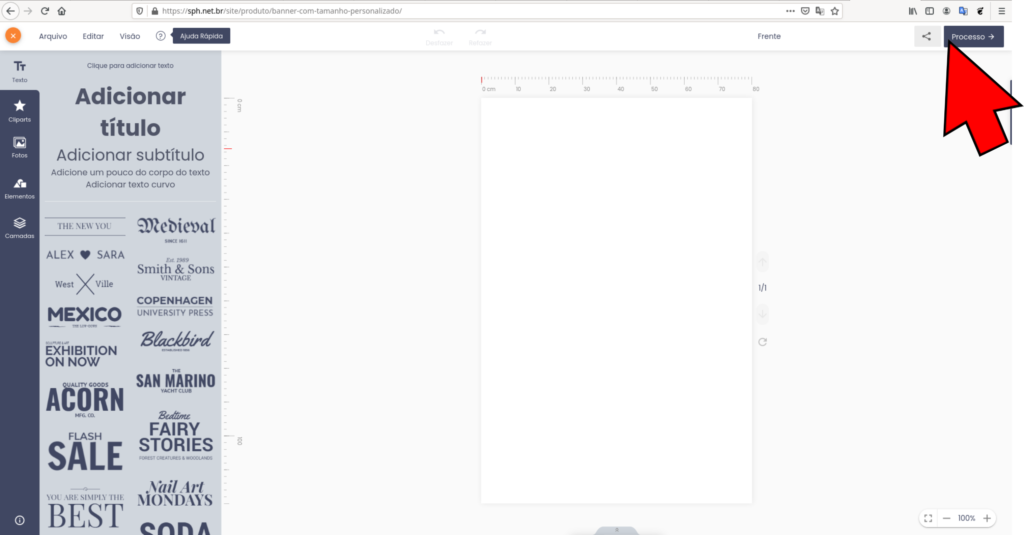Open the Editar menu
Image resolution: width=1024 pixels, height=535 pixels.
tap(93, 36)
